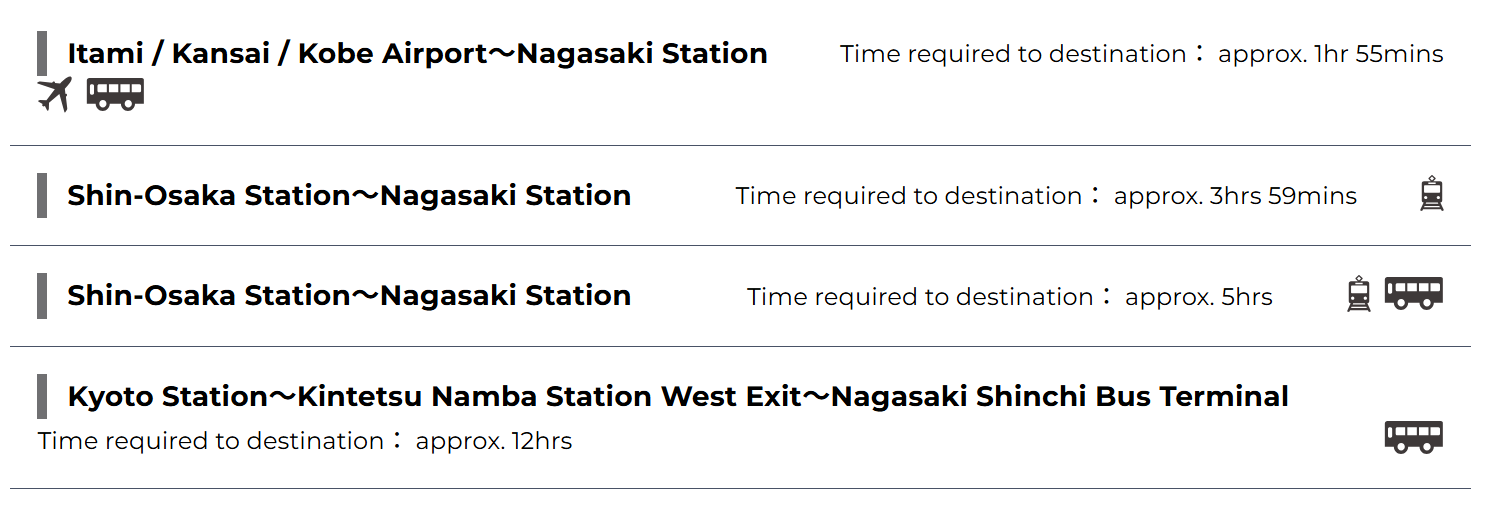Click the bus icon on the 5hrs route
This screenshot has width=1489, height=511.
coord(1413,293)
